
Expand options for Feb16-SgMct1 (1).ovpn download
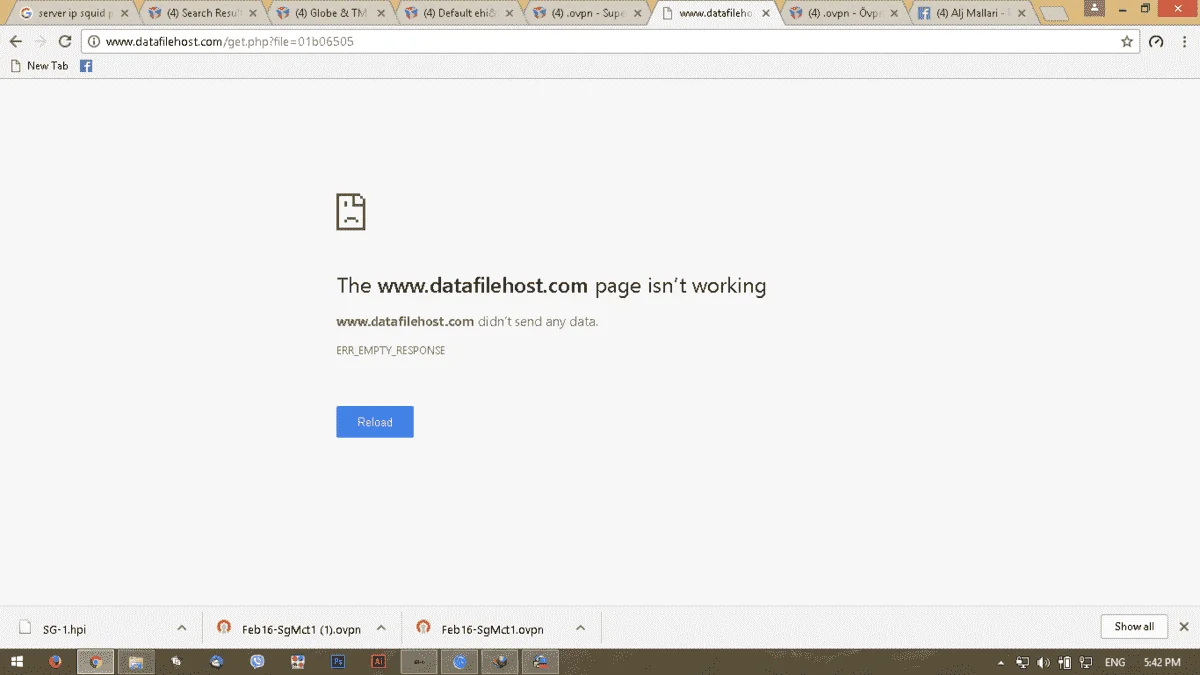point(381,628)
